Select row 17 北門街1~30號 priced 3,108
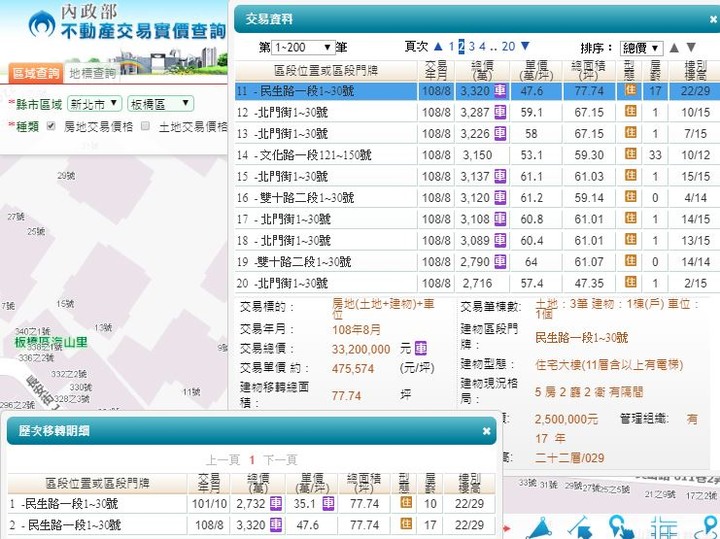This screenshot has width=720, height=539. point(477,219)
